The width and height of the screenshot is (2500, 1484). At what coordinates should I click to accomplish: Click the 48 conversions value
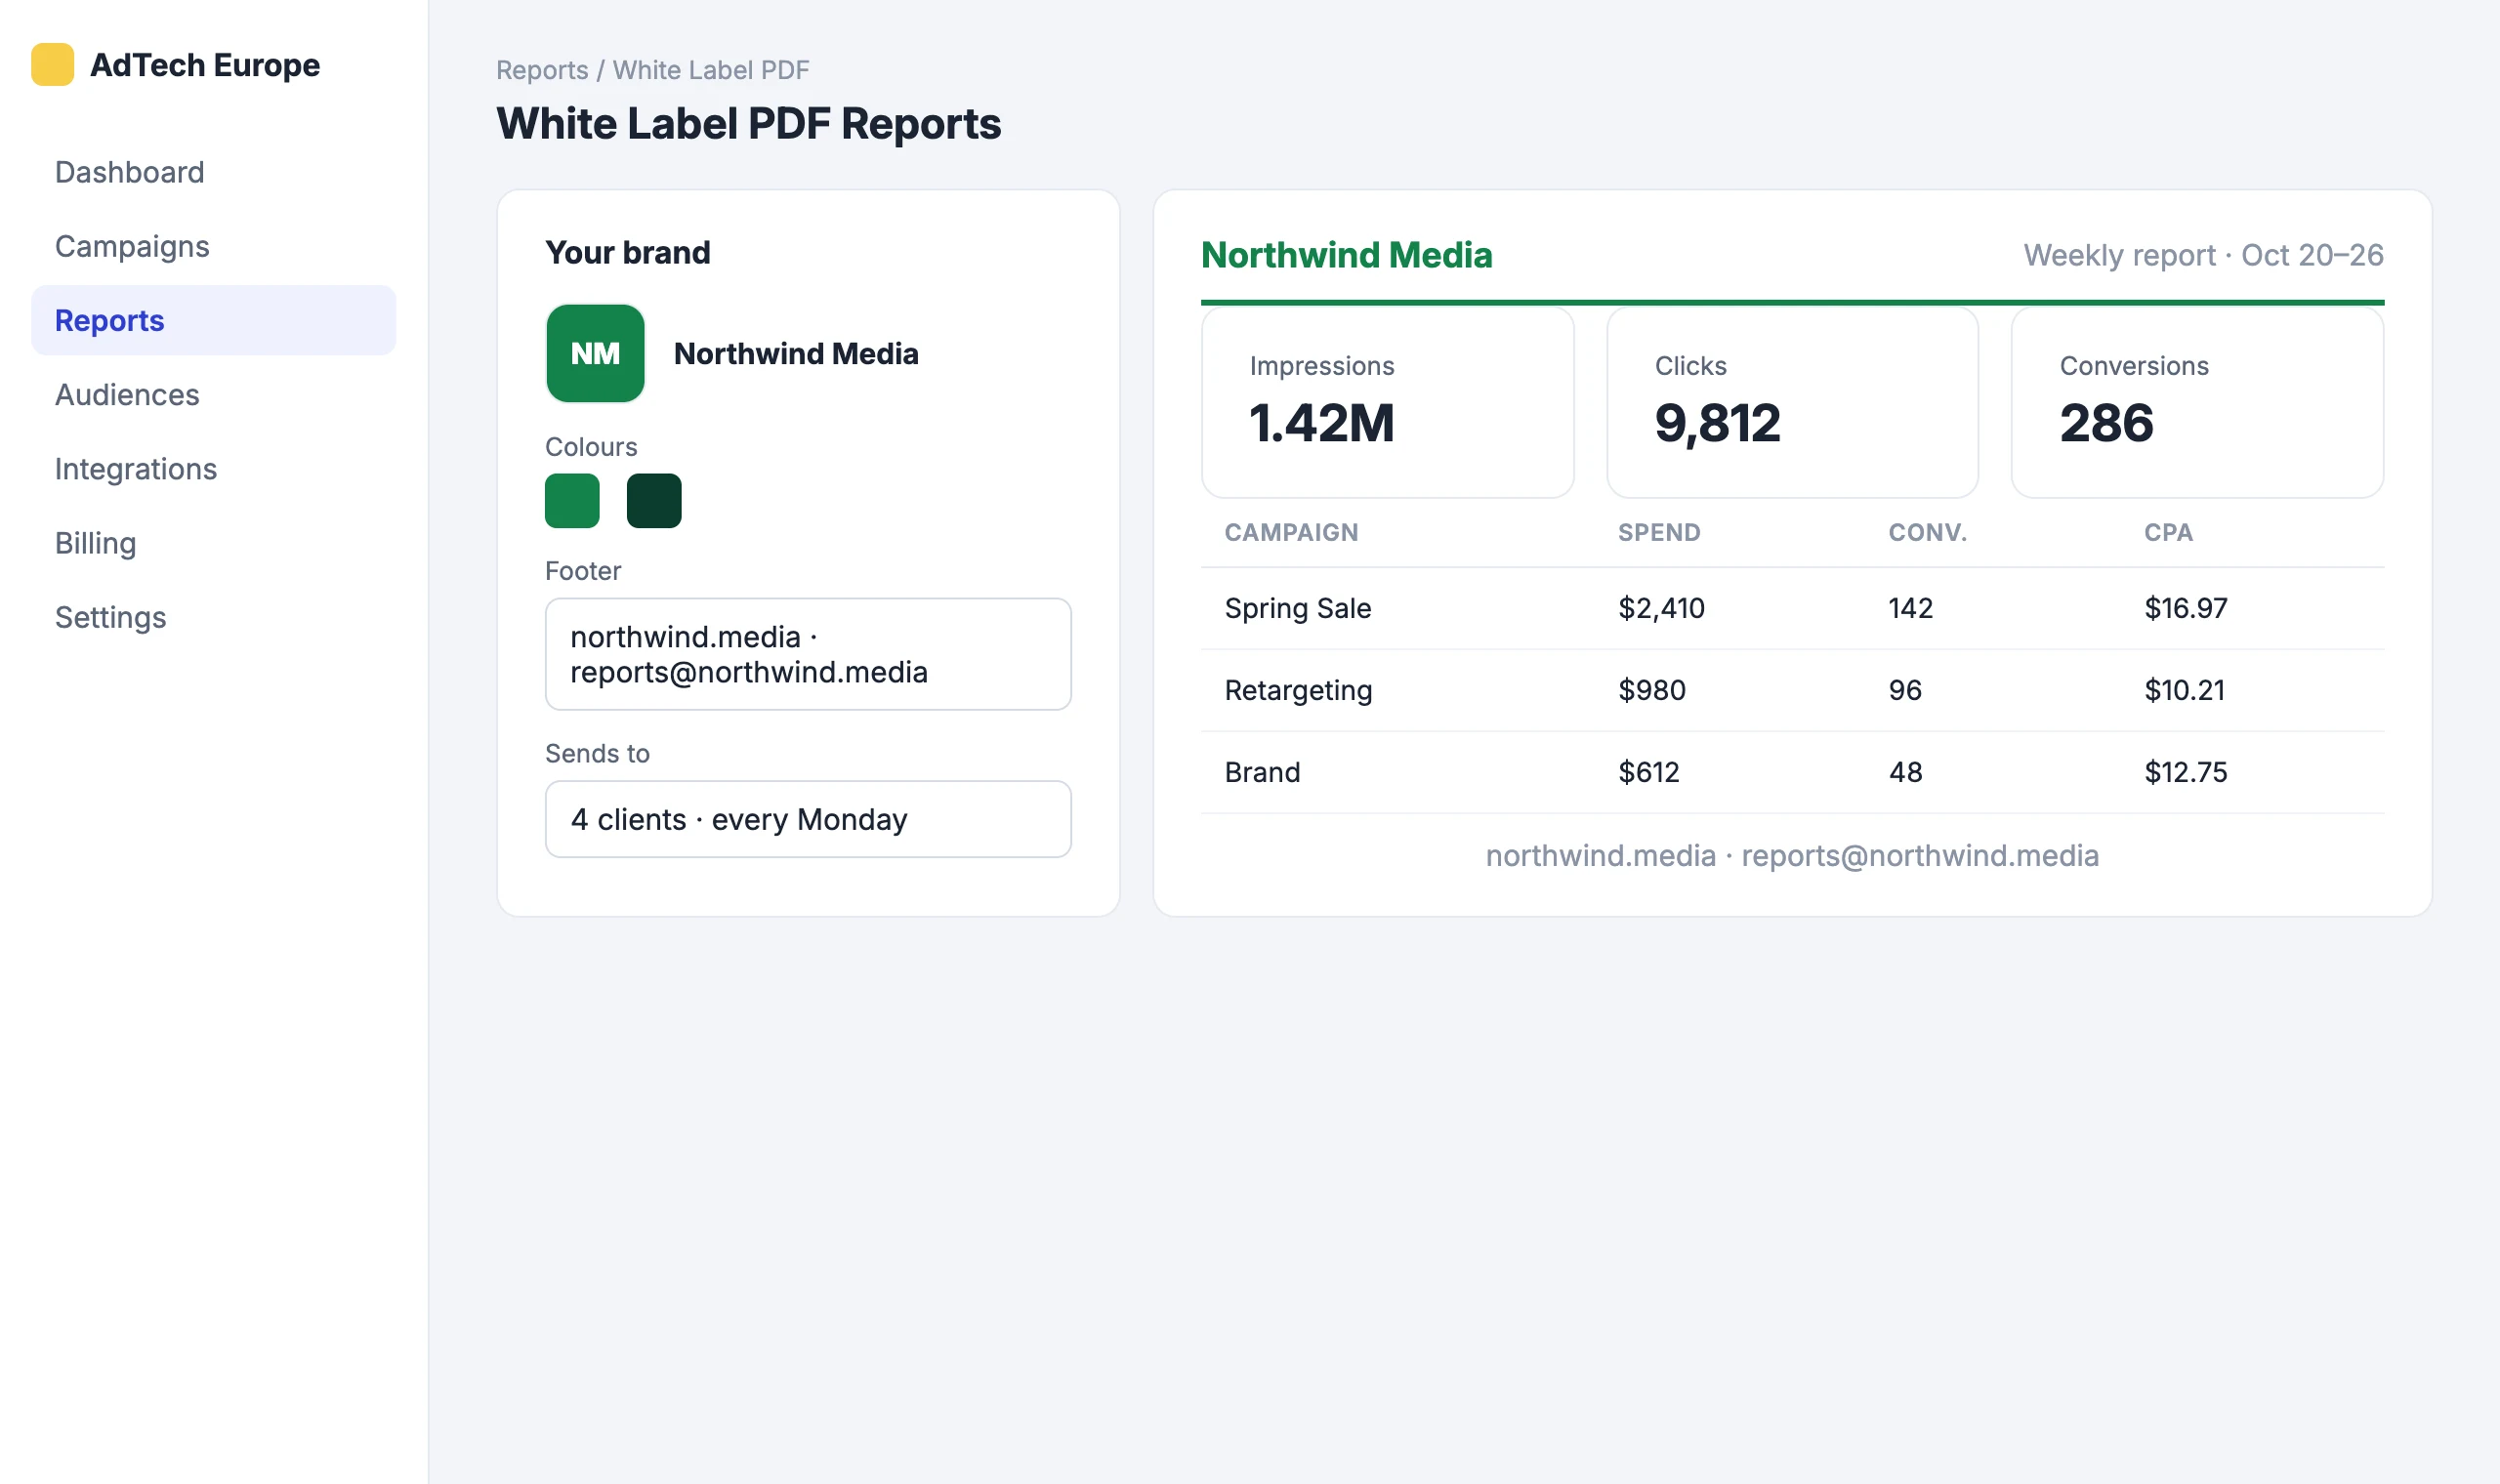[x=1905, y=772]
